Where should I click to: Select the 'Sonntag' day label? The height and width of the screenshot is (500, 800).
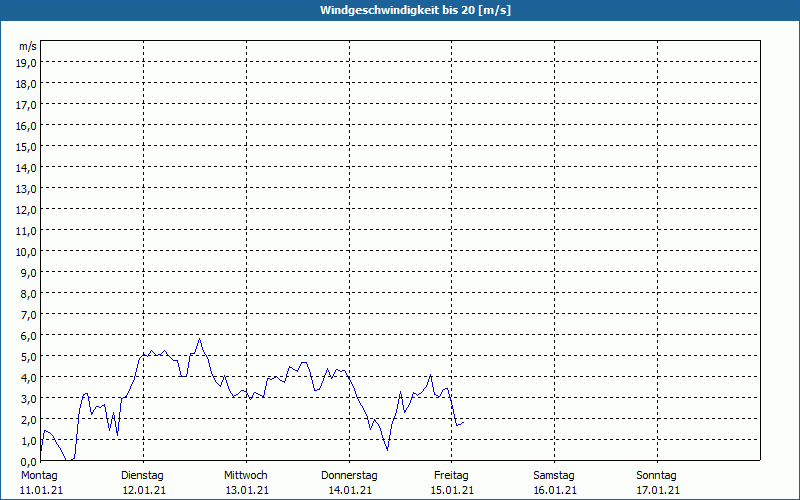tap(656, 476)
